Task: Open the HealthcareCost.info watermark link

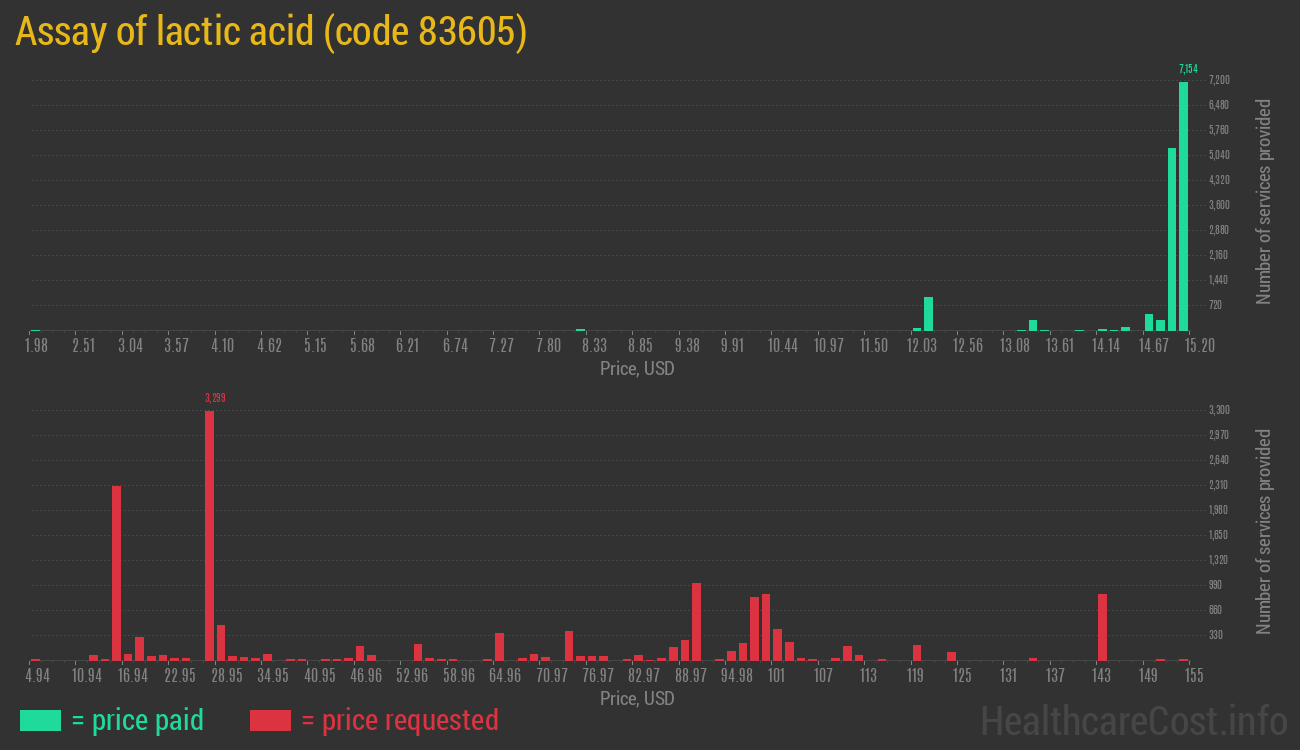Action: [x=1133, y=720]
